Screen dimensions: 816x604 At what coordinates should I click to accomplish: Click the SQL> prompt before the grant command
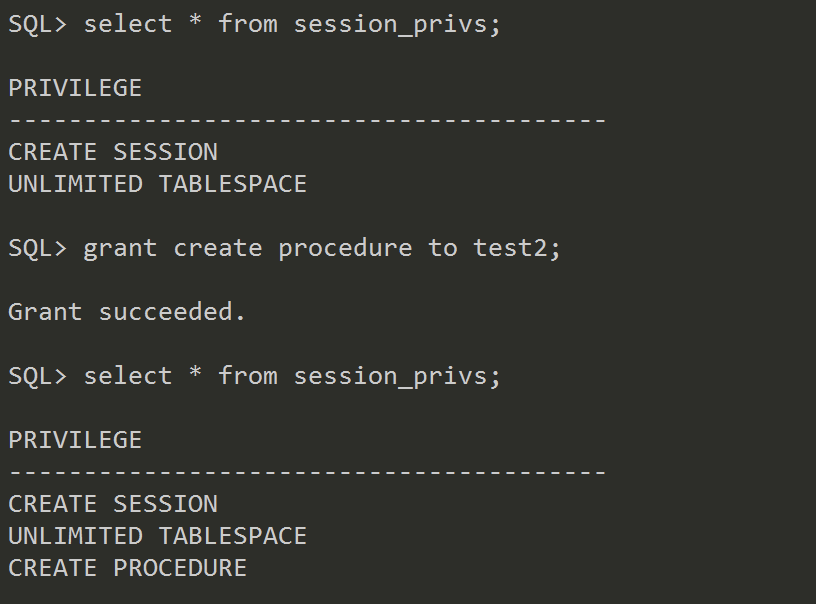[x=37, y=248]
